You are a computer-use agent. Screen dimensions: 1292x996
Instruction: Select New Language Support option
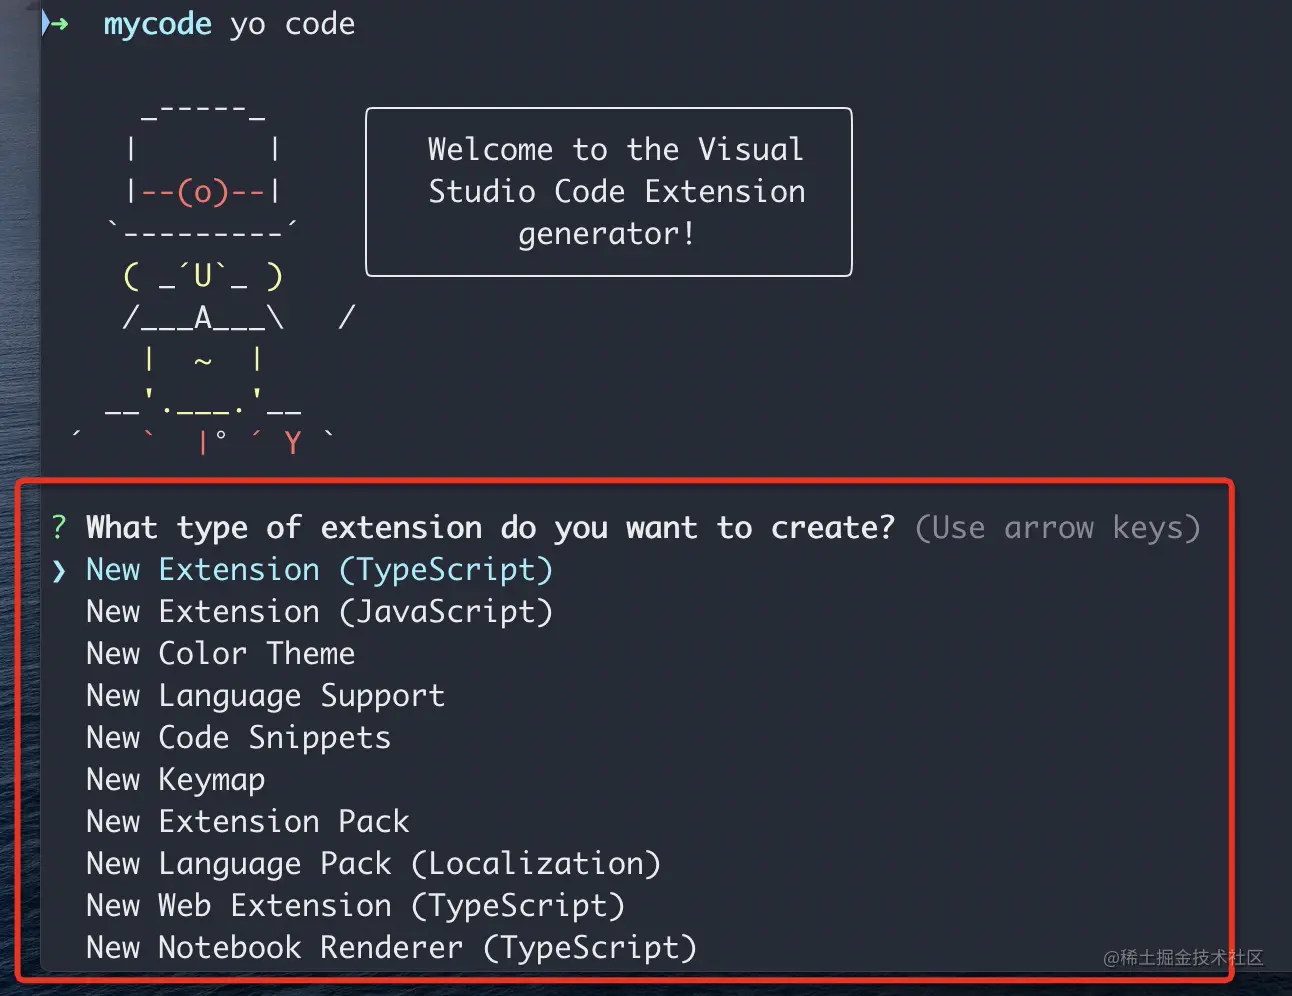(x=265, y=696)
